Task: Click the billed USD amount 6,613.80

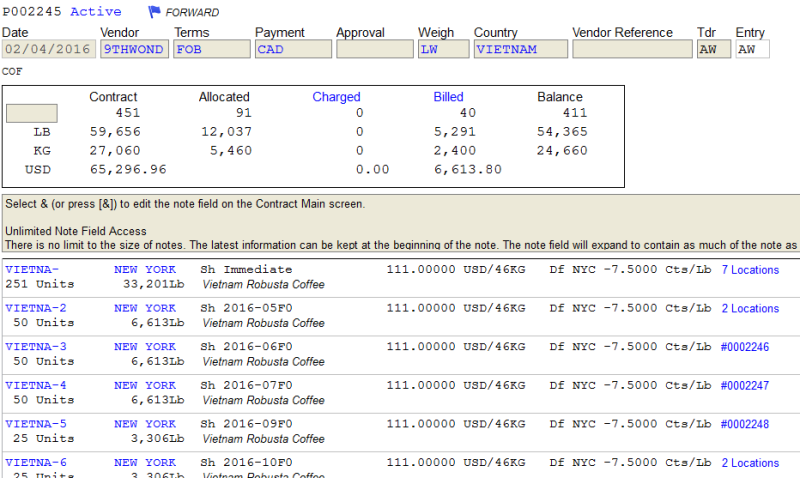Action: pyautogui.click(x=468, y=169)
